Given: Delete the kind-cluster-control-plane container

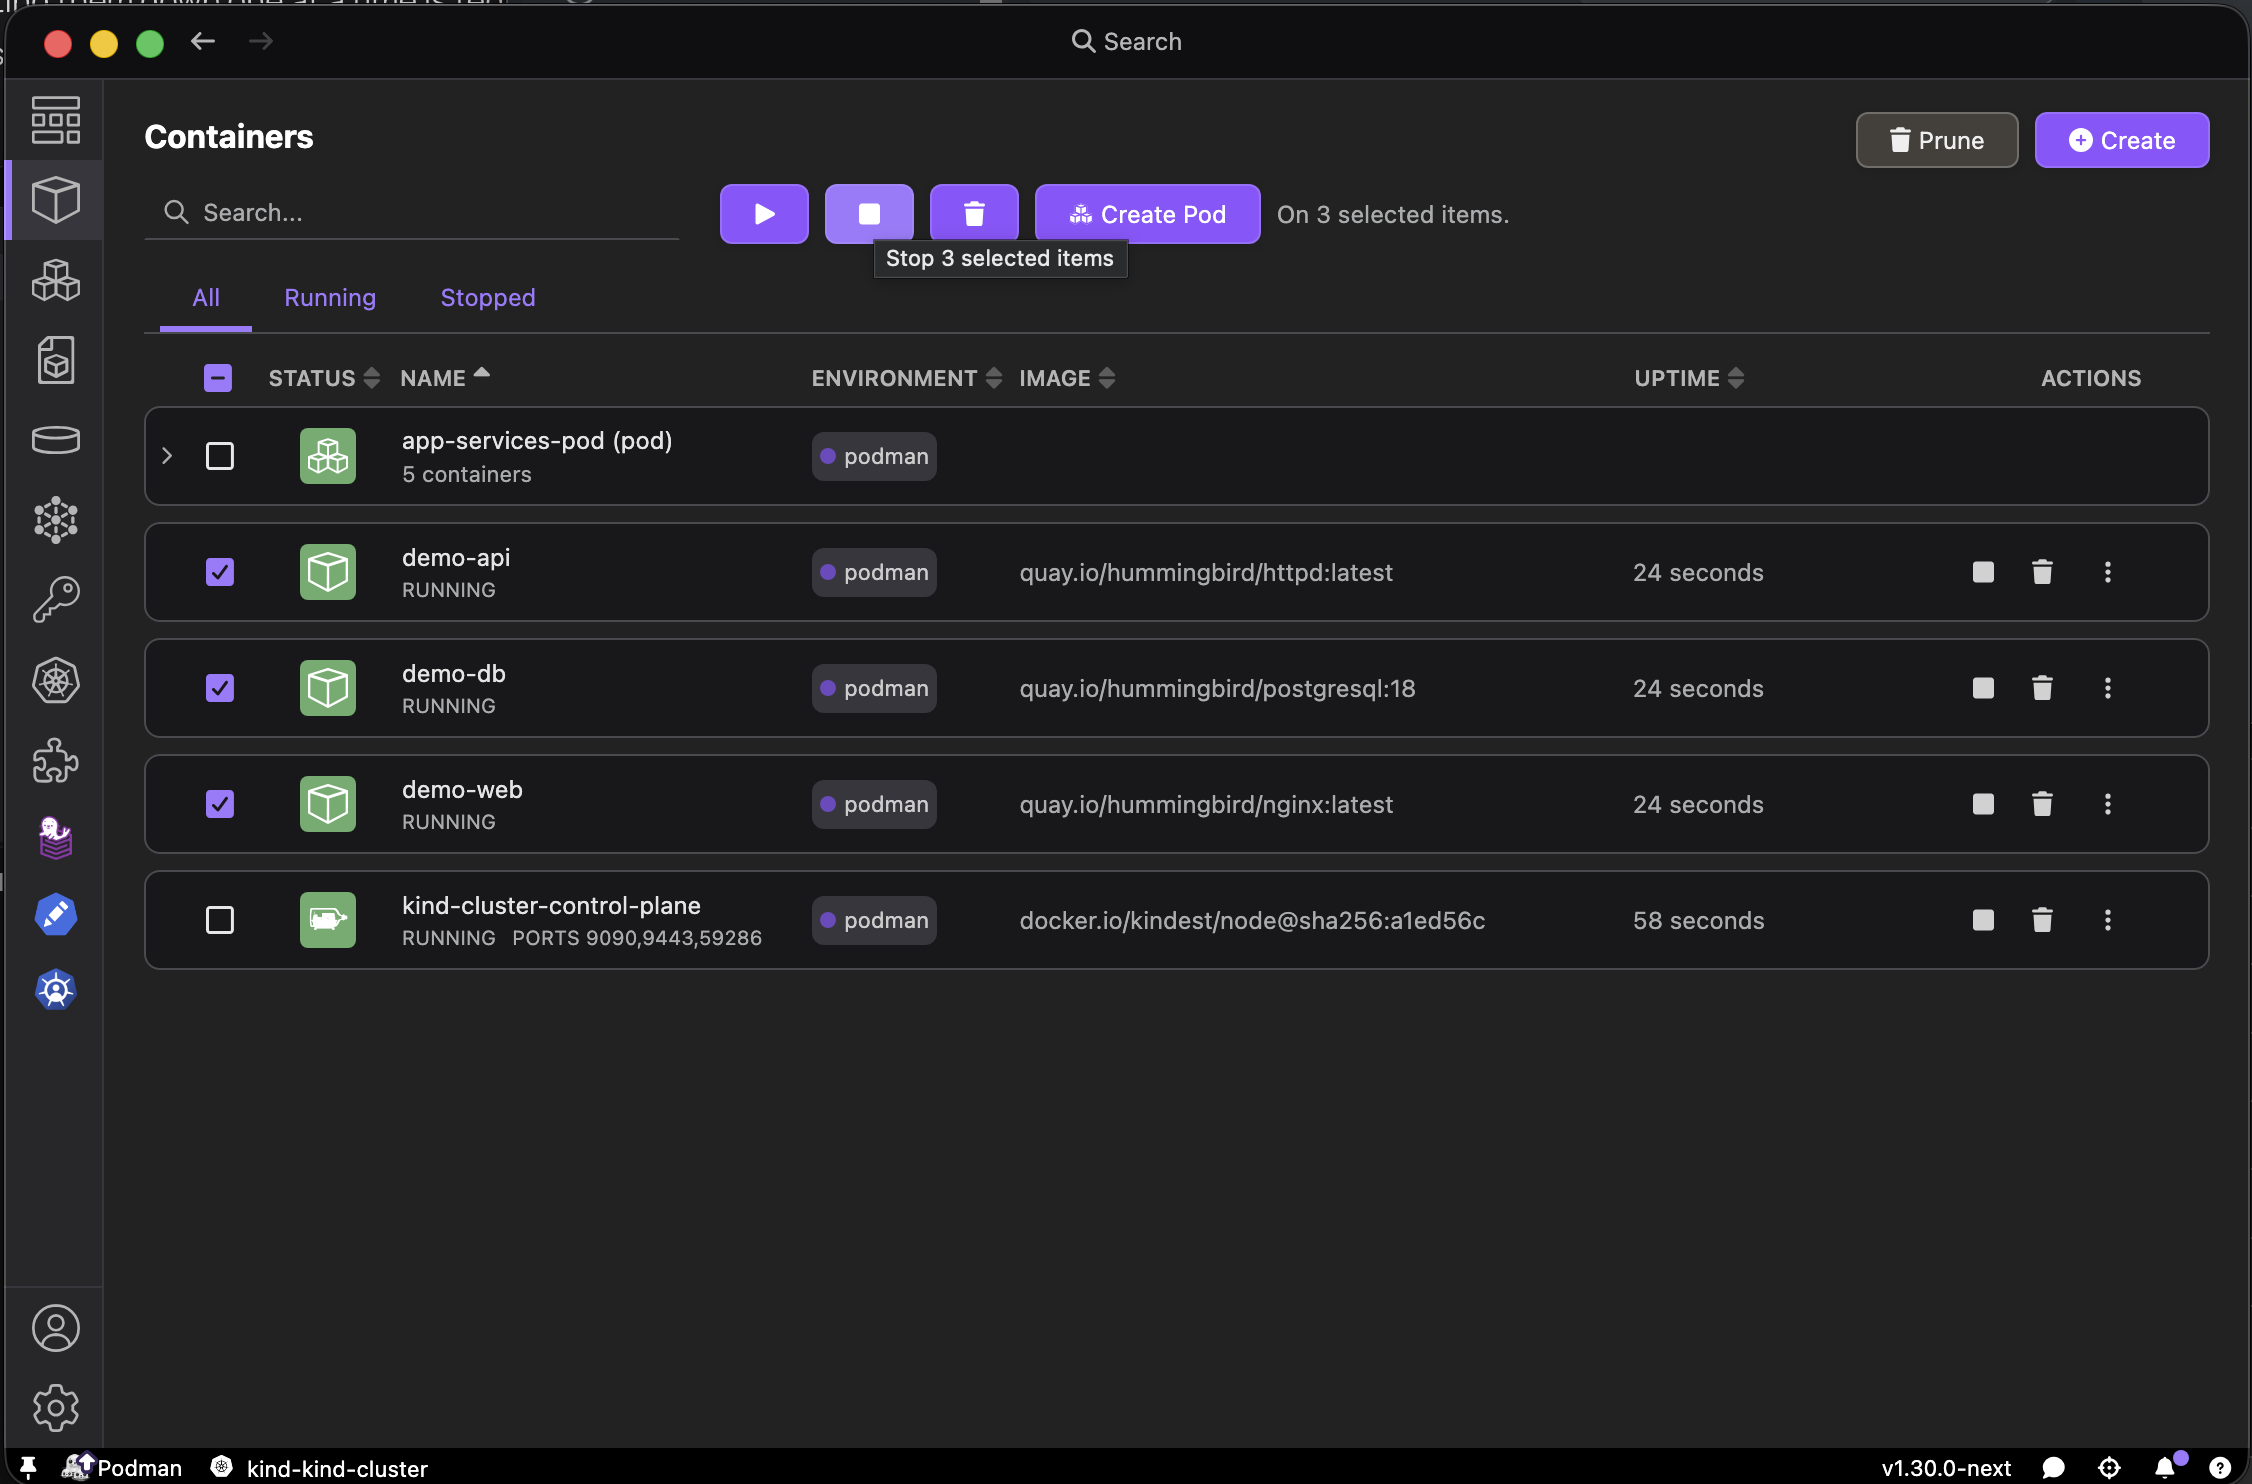Looking at the screenshot, I should 2042,920.
